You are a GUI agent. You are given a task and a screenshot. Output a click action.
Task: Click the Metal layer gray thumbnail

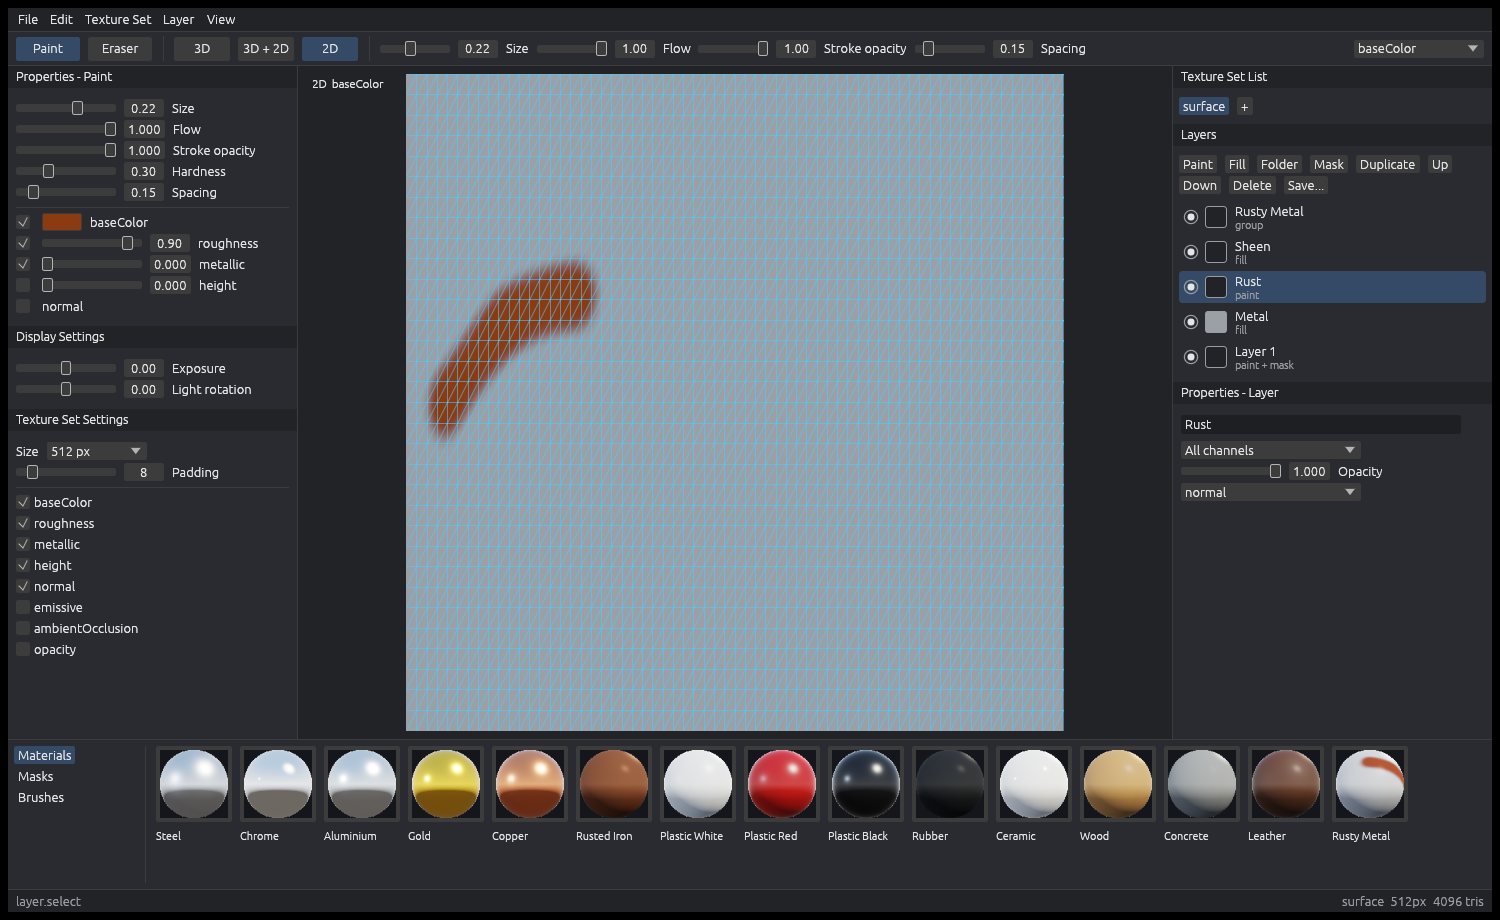coord(1216,322)
